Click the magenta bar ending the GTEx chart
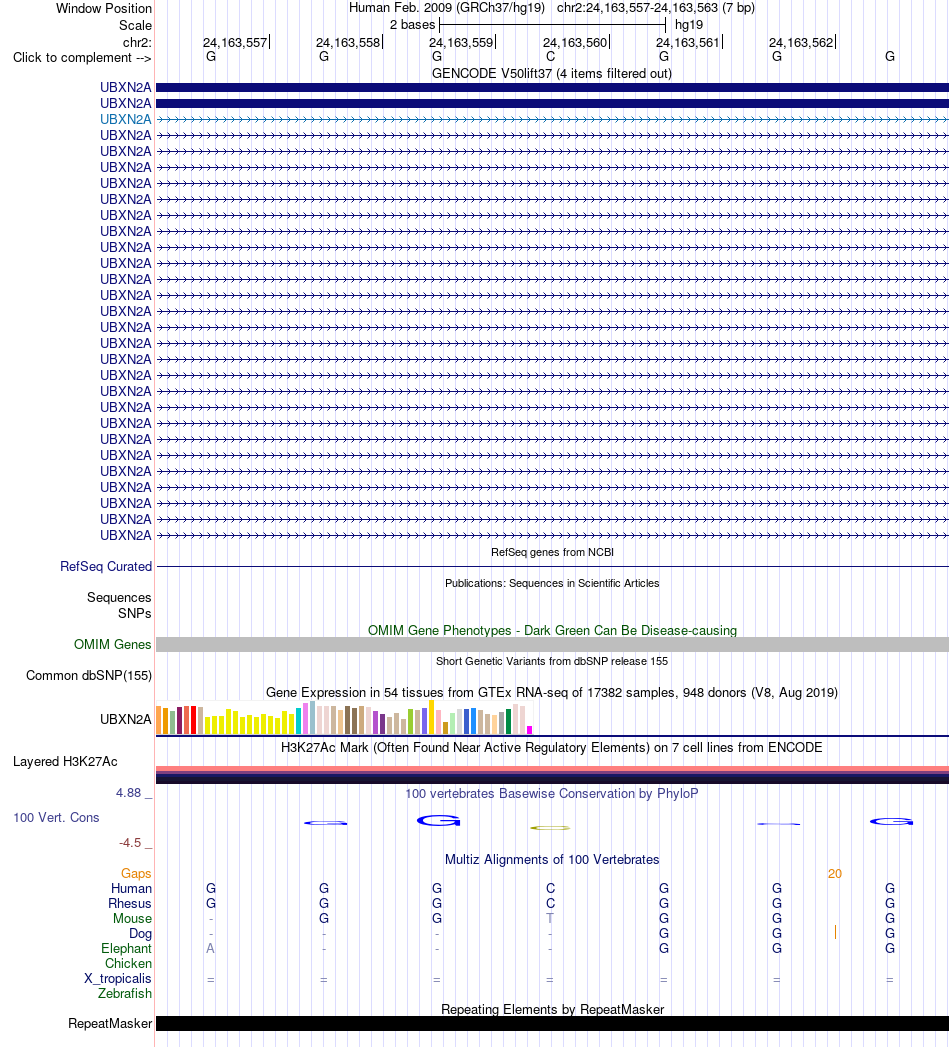950x1047 pixels. tap(529, 730)
